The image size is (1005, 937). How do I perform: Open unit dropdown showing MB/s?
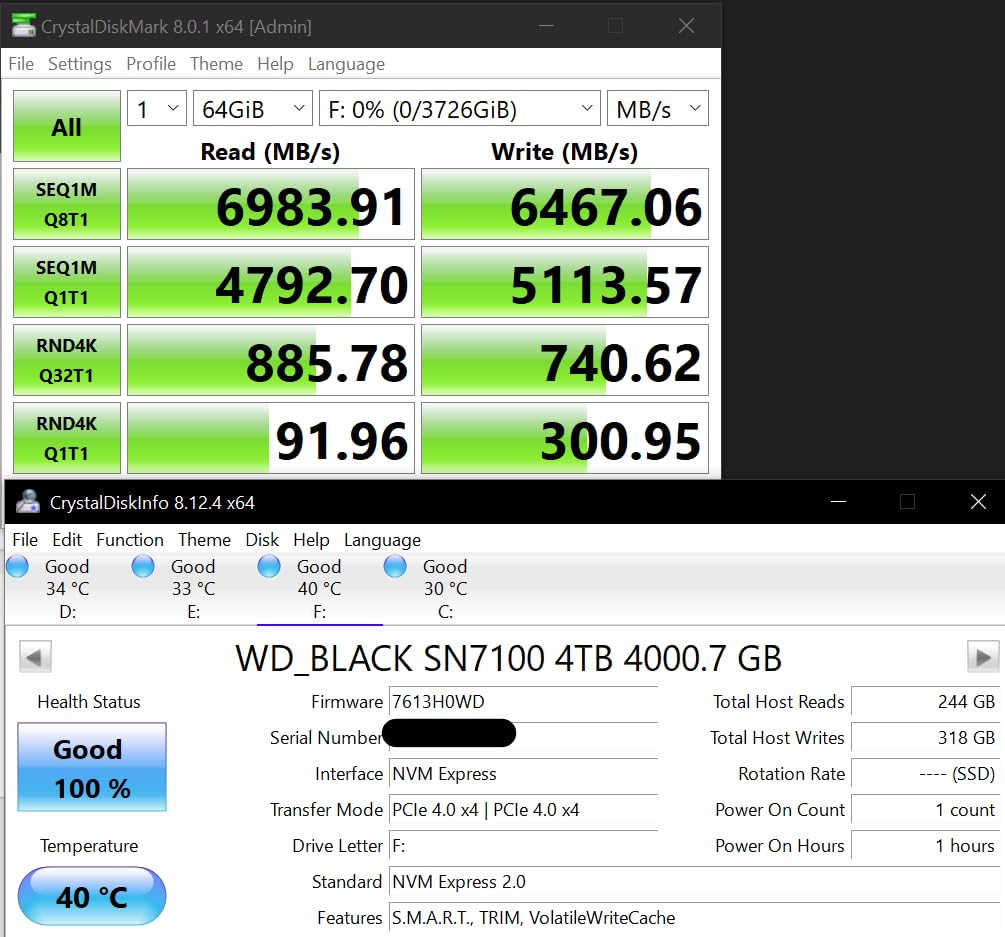[658, 109]
